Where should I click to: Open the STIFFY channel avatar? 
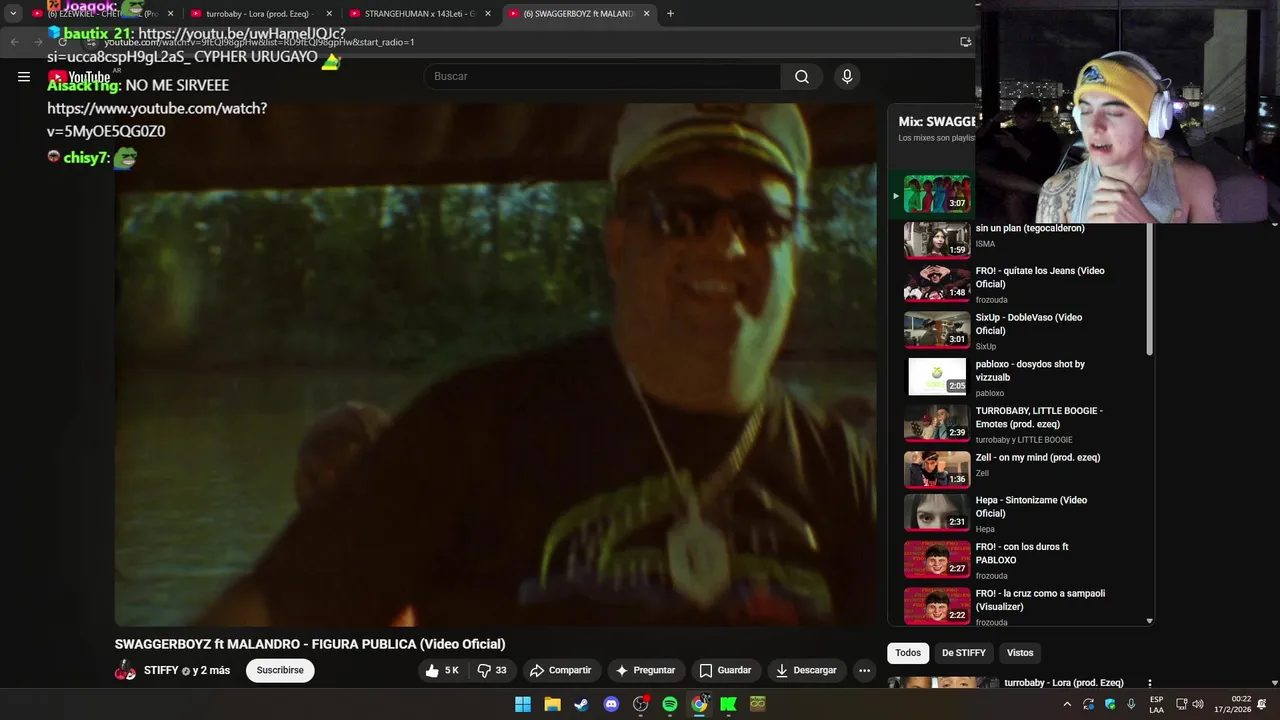pyautogui.click(x=125, y=671)
